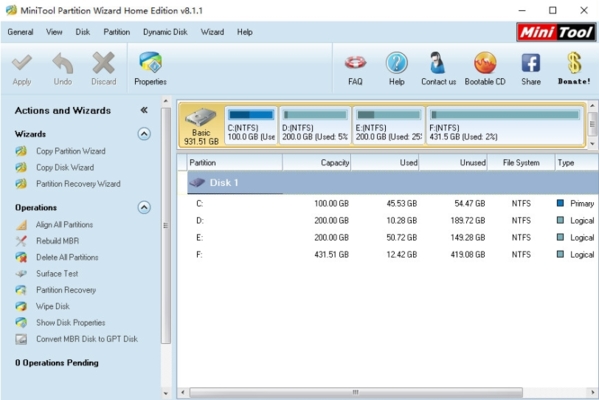
Task: Click the Show Disk Properties icon
Action: click(21, 323)
